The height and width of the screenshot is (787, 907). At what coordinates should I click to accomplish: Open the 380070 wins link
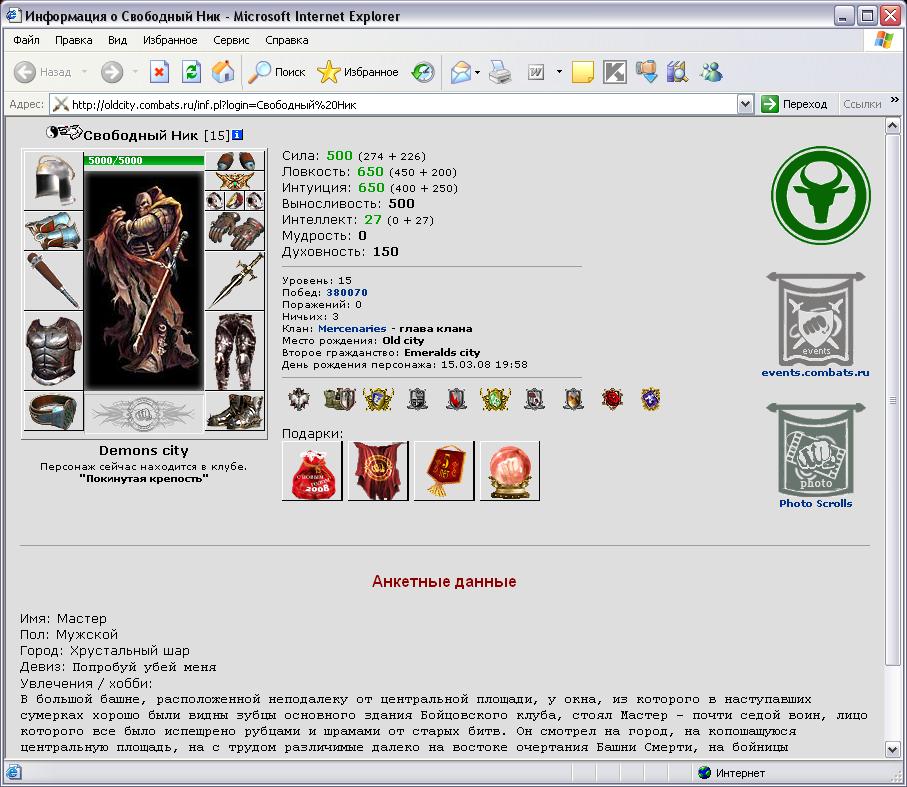click(346, 293)
